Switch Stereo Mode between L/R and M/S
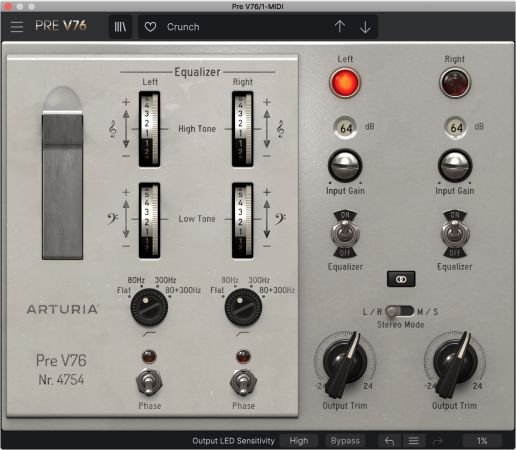This screenshot has height=450, width=516. point(399,311)
